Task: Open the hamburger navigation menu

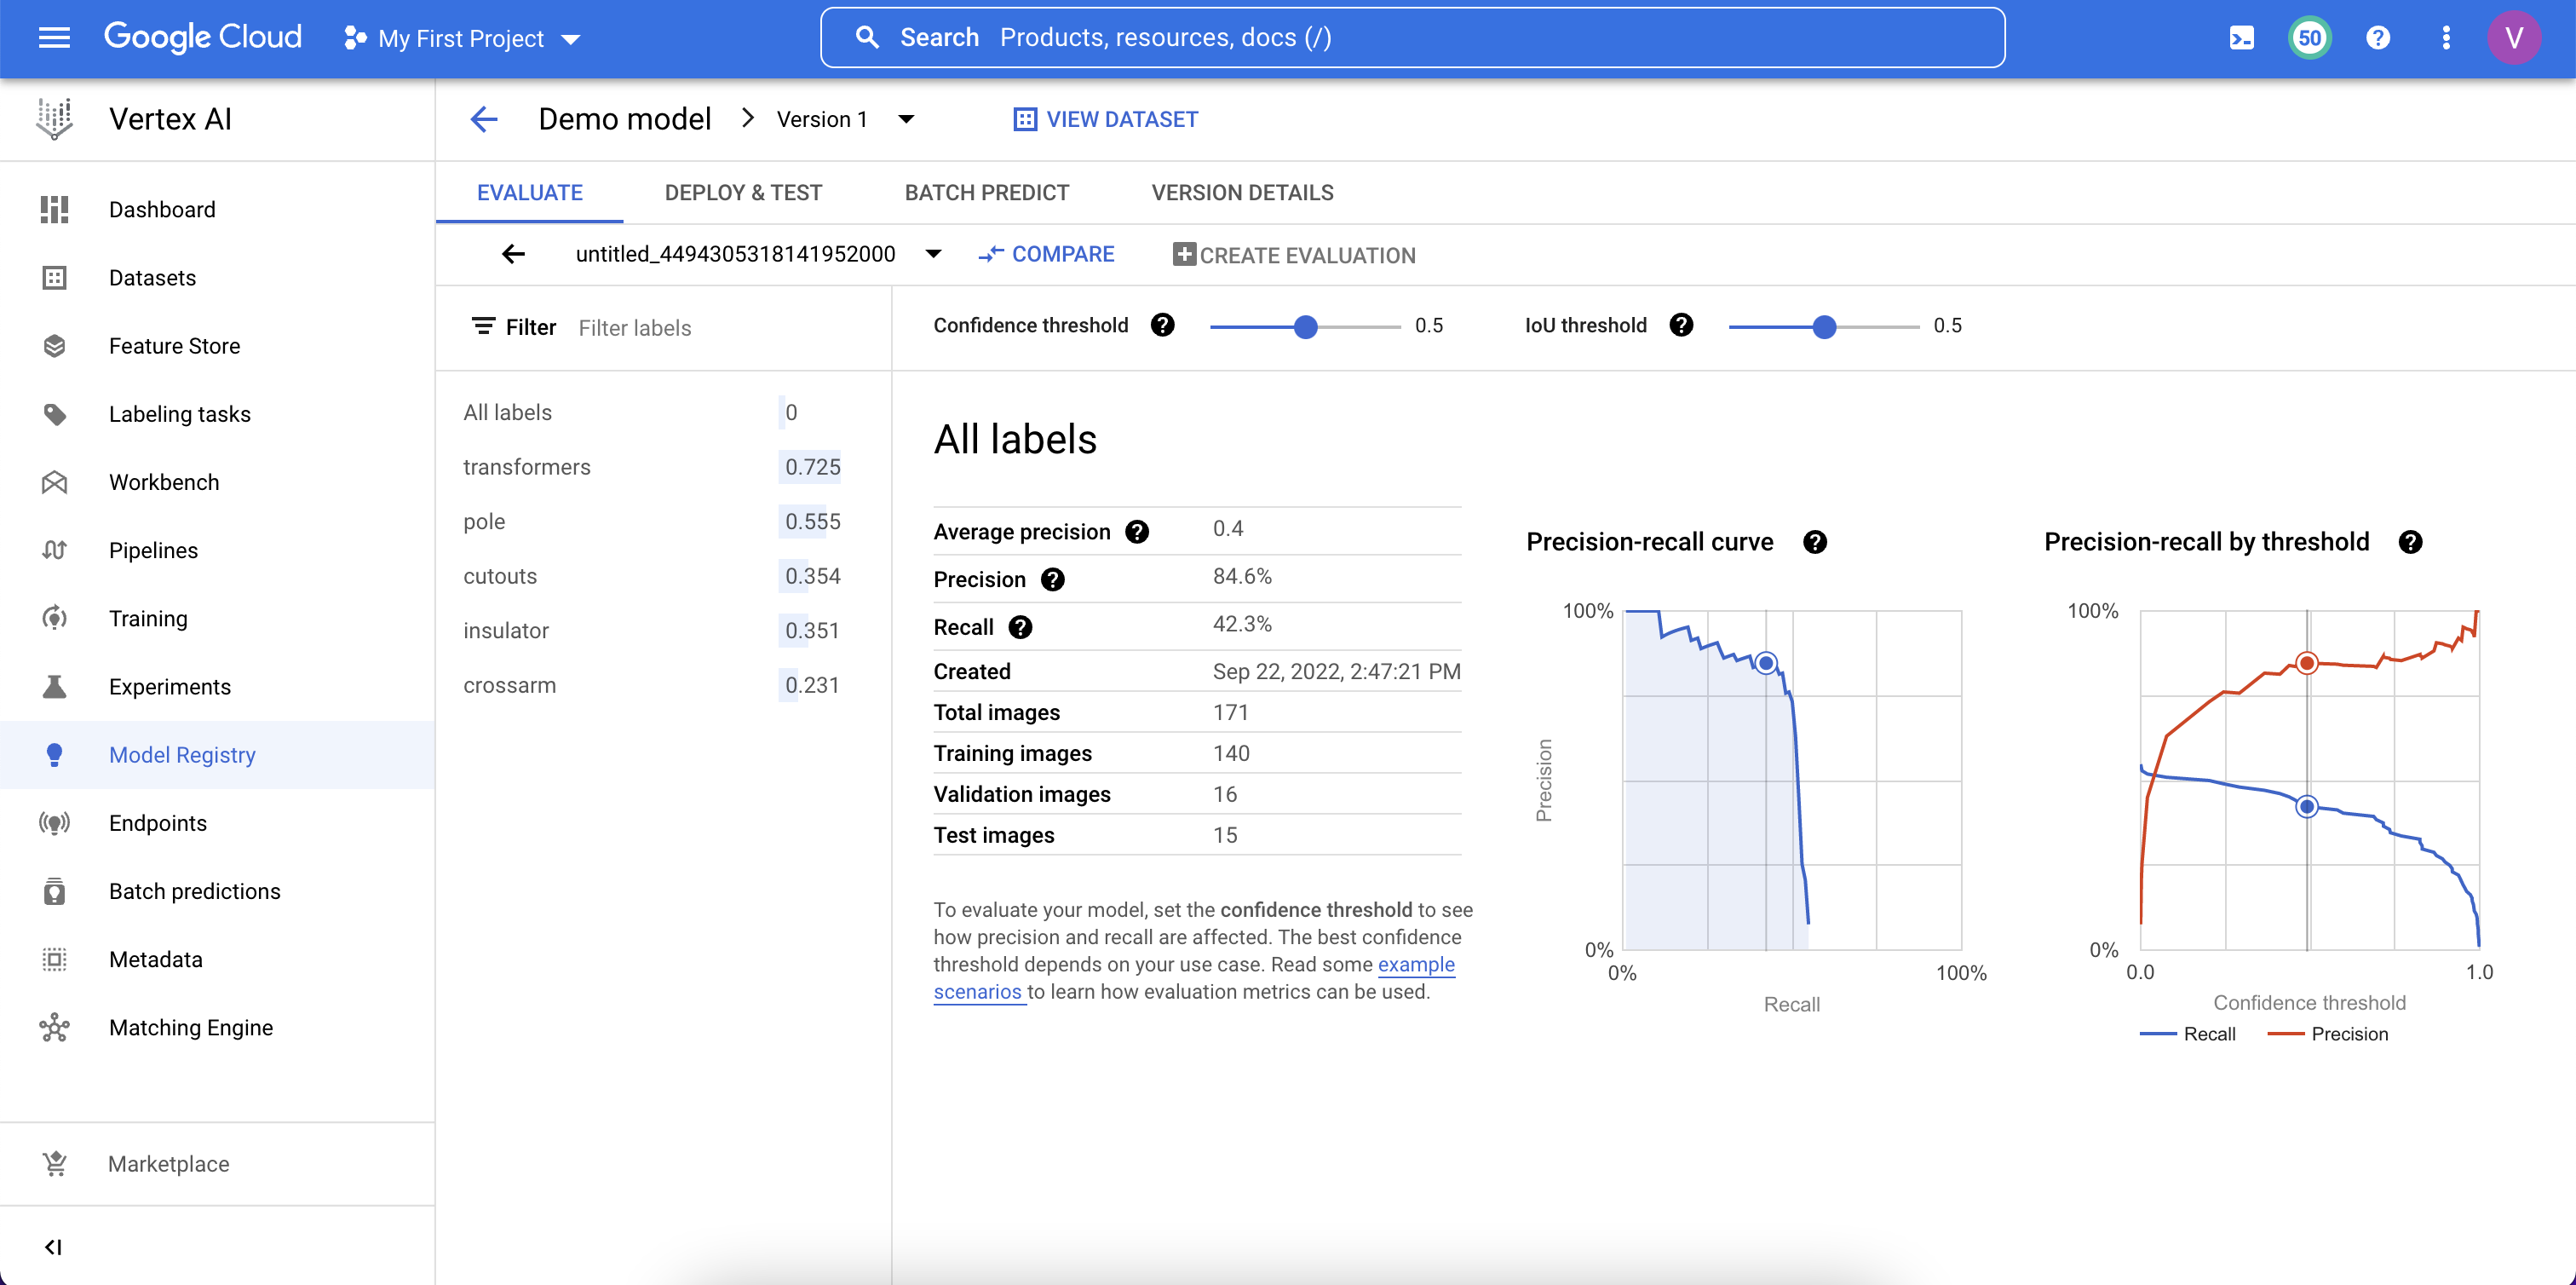Action: tap(54, 38)
